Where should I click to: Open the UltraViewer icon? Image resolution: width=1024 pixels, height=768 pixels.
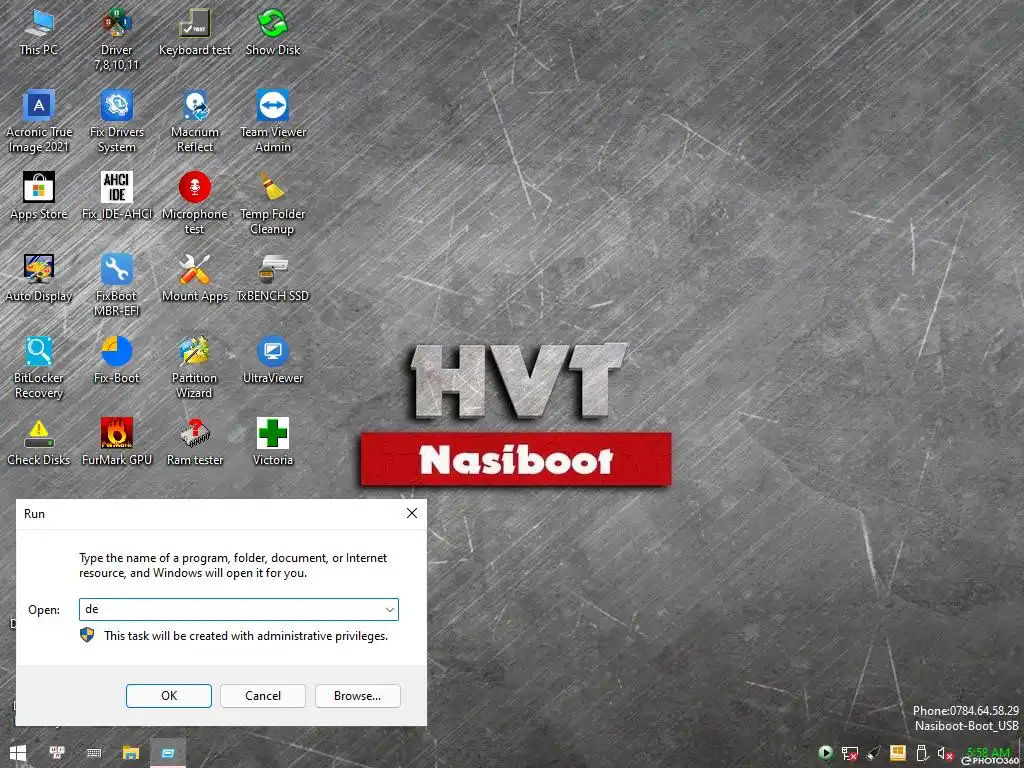click(272, 360)
